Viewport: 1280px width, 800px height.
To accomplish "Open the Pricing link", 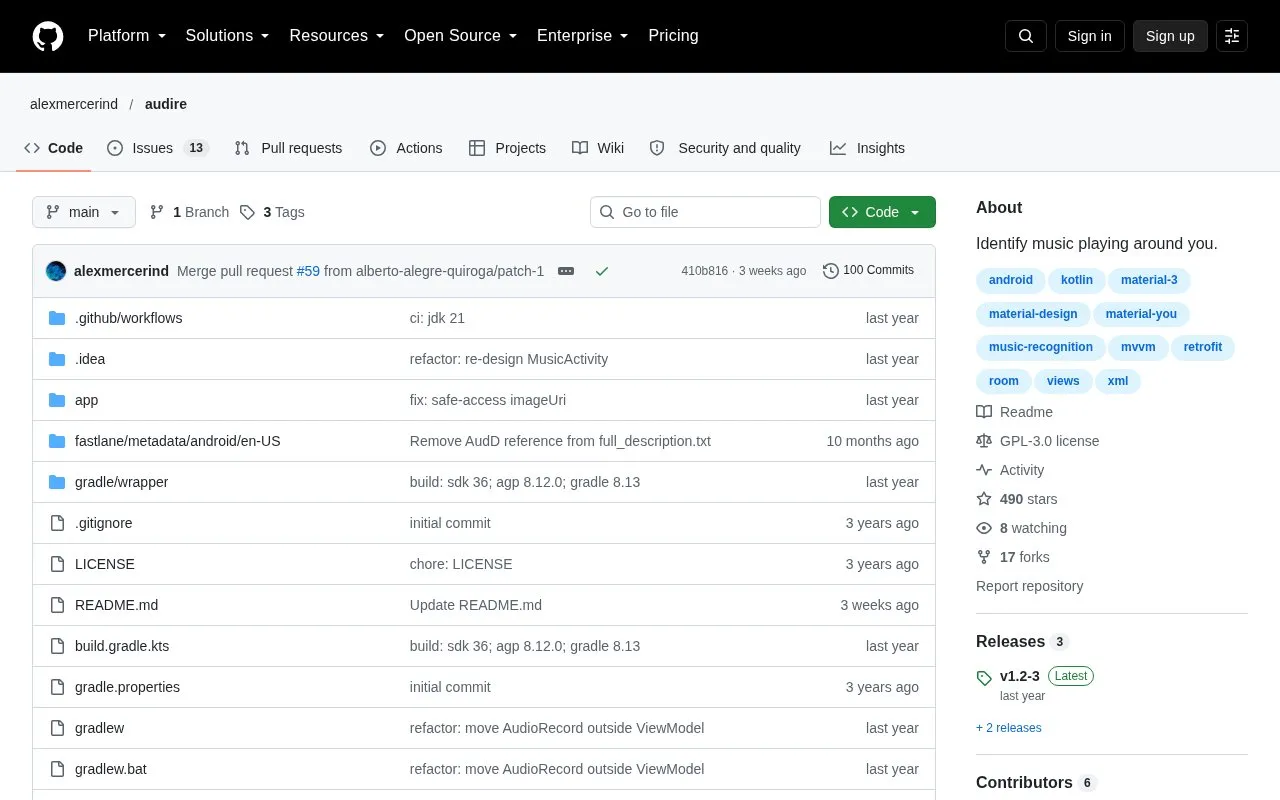I will click(x=673, y=36).
